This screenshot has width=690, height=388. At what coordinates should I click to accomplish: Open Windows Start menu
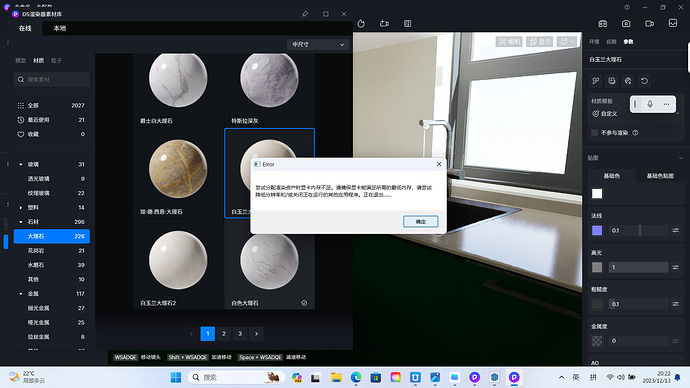pos(176,377)
